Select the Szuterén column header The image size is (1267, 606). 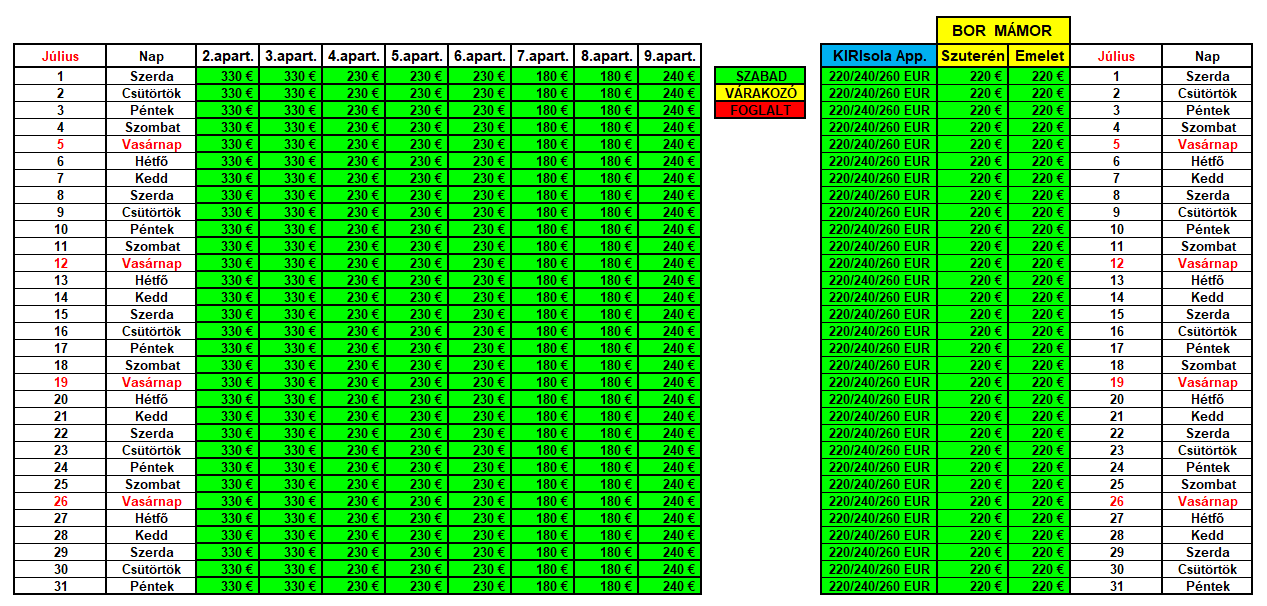pyautogui.click(x=972, y=56)
